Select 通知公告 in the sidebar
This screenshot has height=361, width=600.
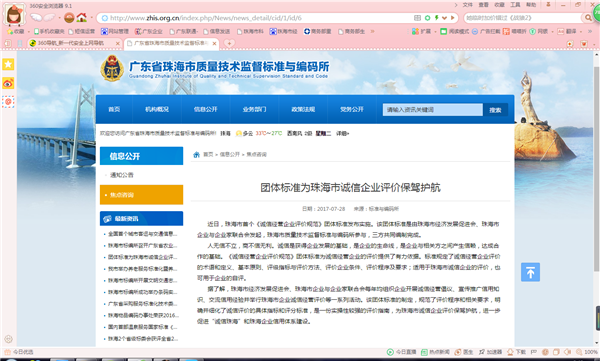pos(141,175)
